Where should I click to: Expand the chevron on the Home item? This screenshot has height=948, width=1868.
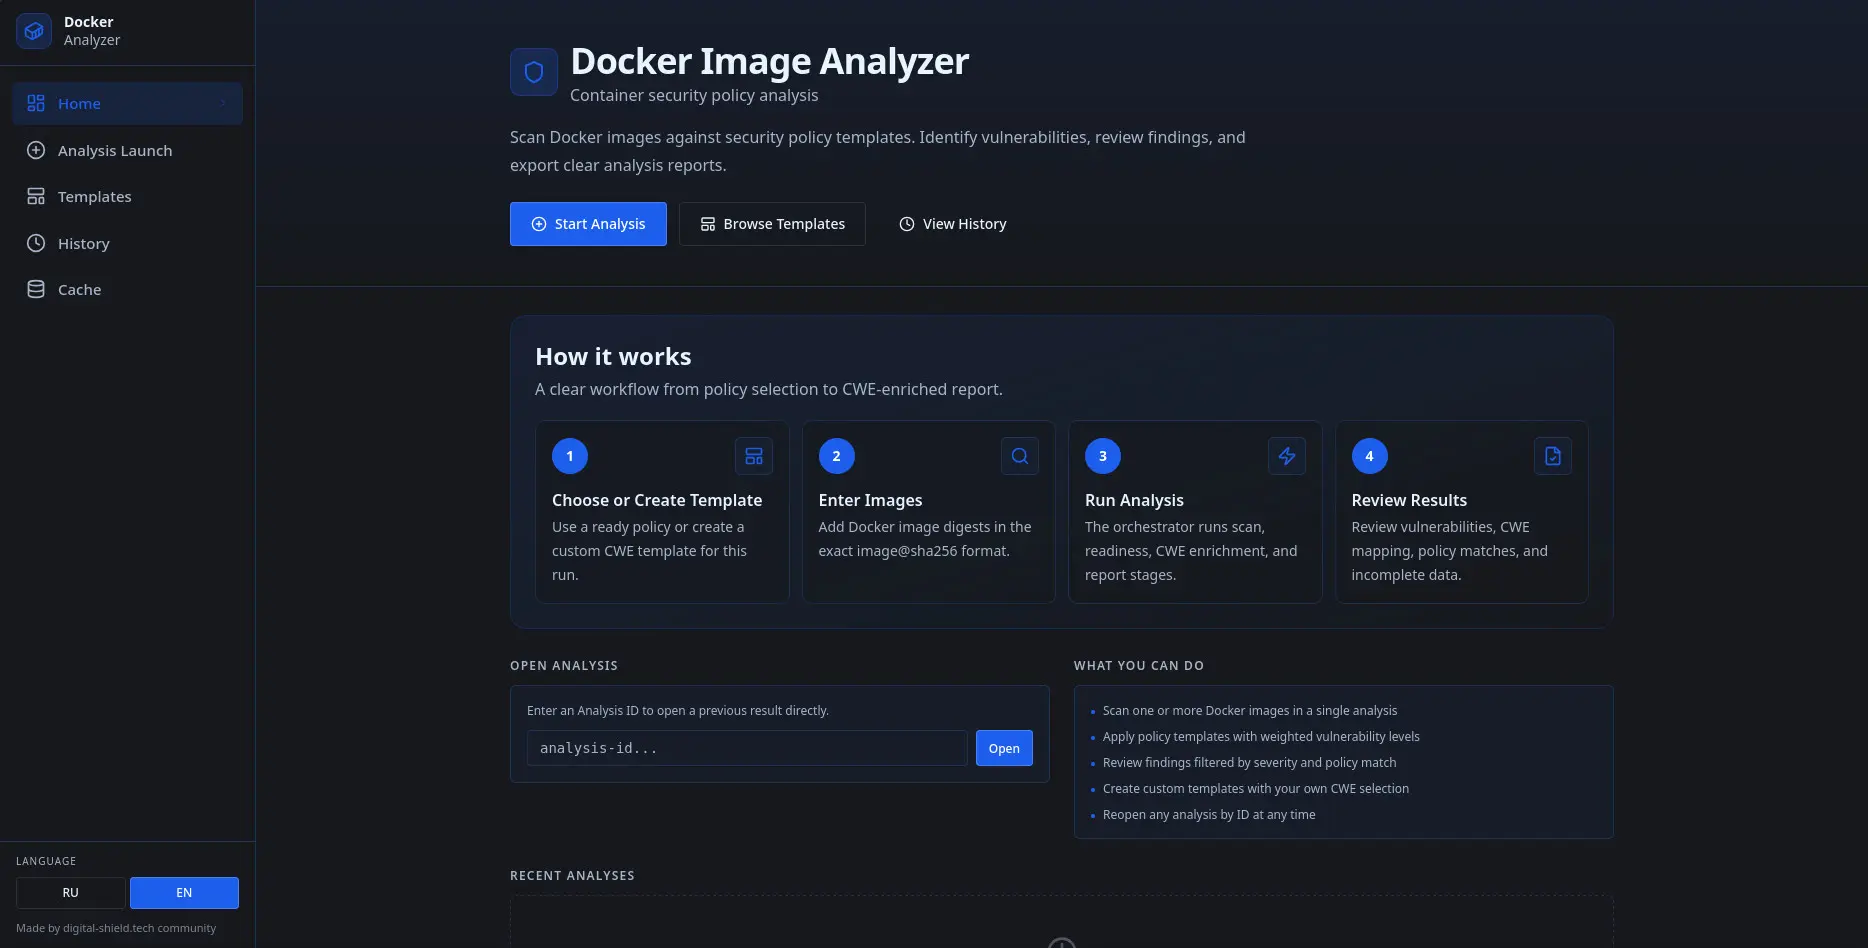pos(223,103)
